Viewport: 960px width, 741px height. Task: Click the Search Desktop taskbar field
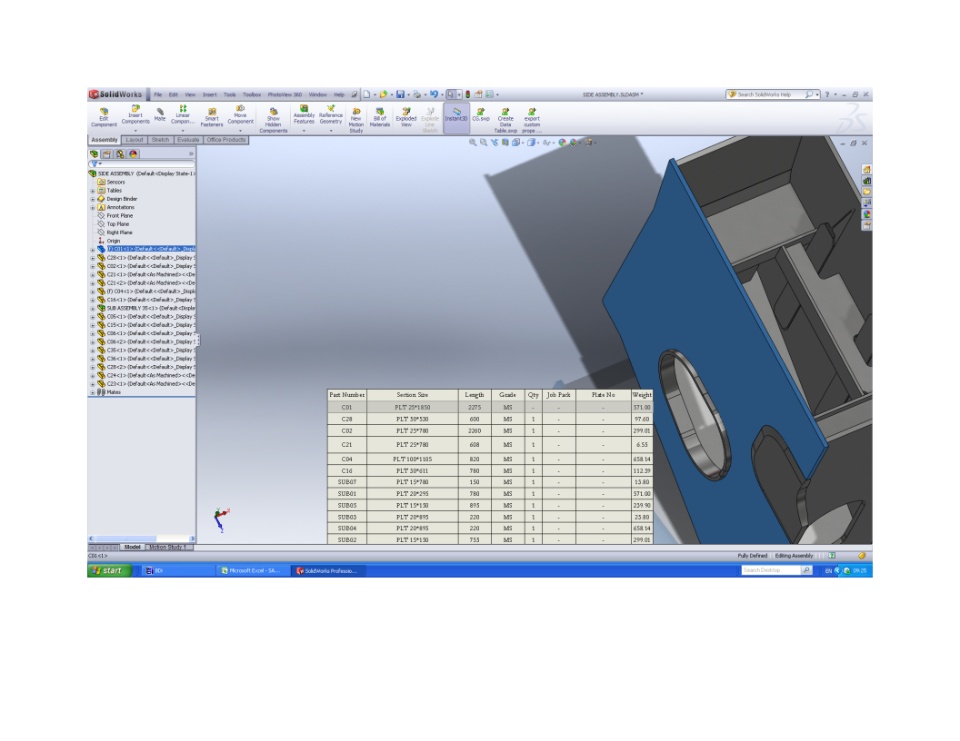coord(770,570)
